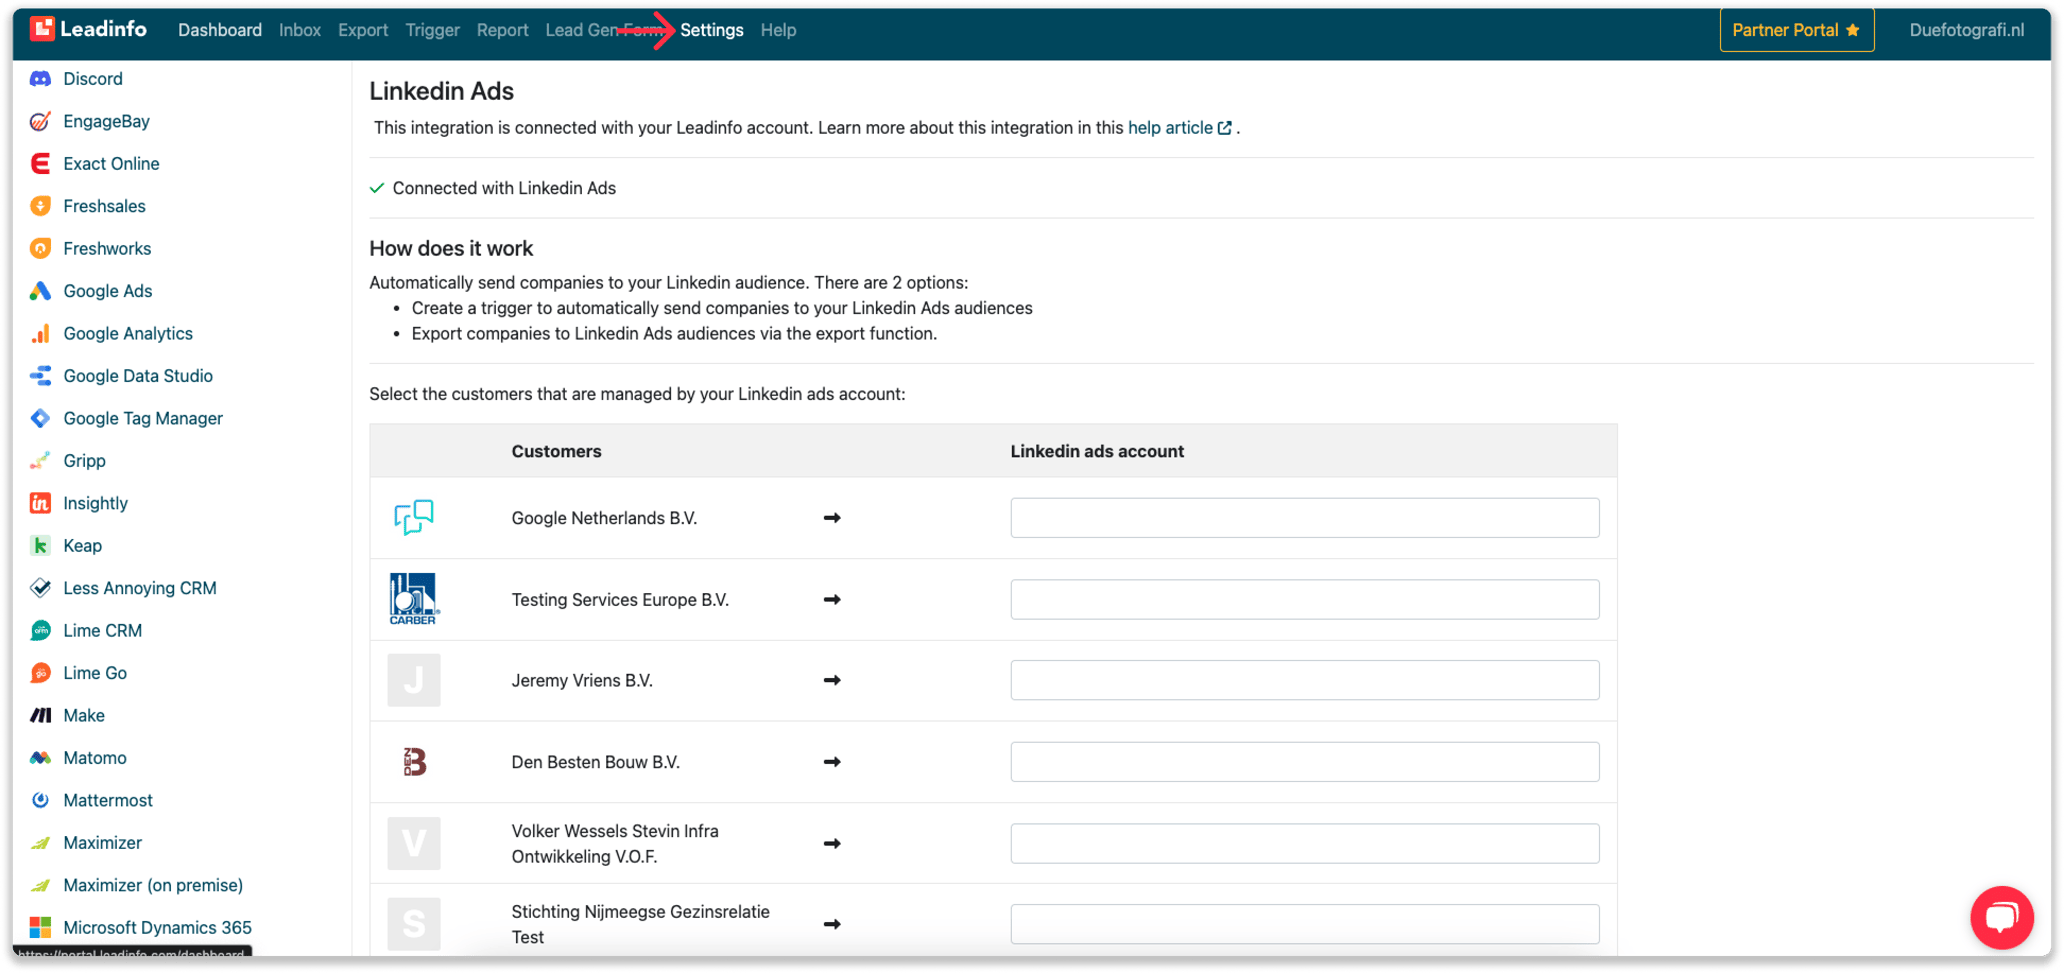Viewport: 2064px width, 973px height.
Task: Open the account selector for Den Besten Bouw B.V.
Action: 1303,761
